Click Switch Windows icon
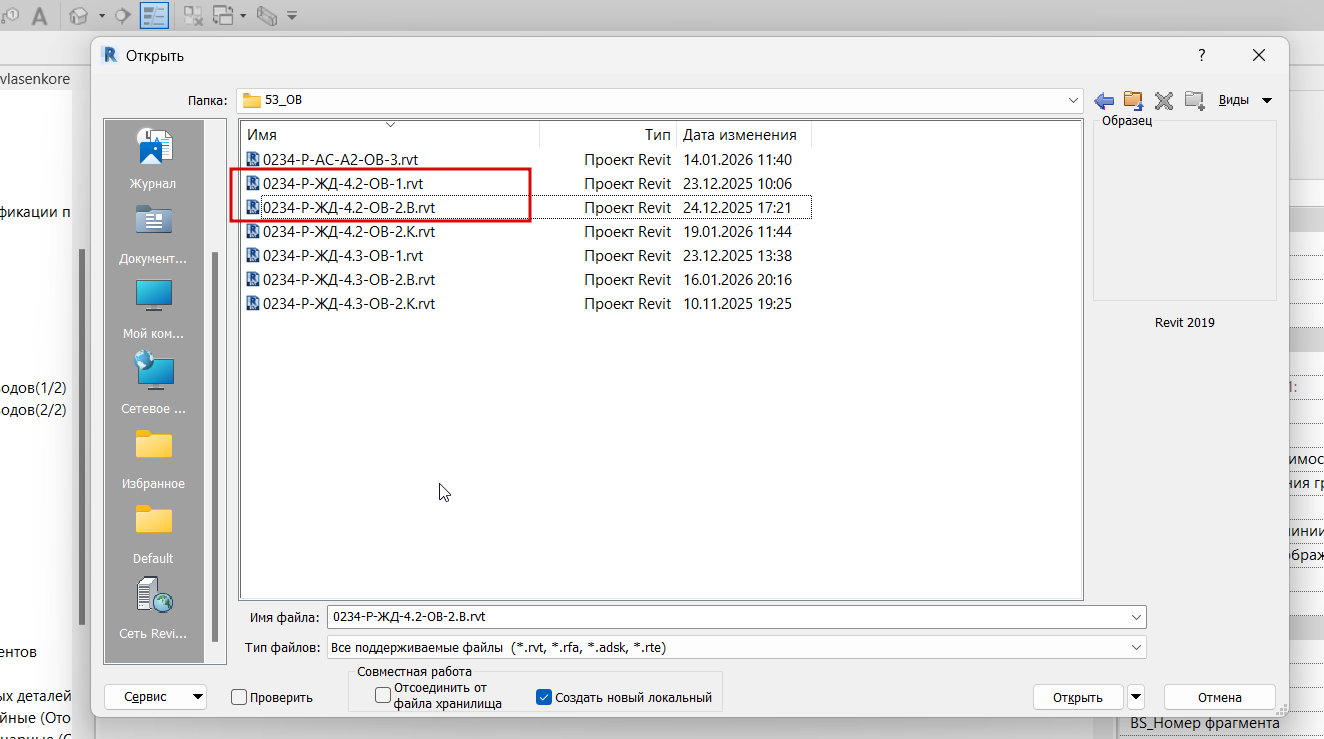Image resolution: width=1324 pixels, height=739 pixels. point(223,16)
